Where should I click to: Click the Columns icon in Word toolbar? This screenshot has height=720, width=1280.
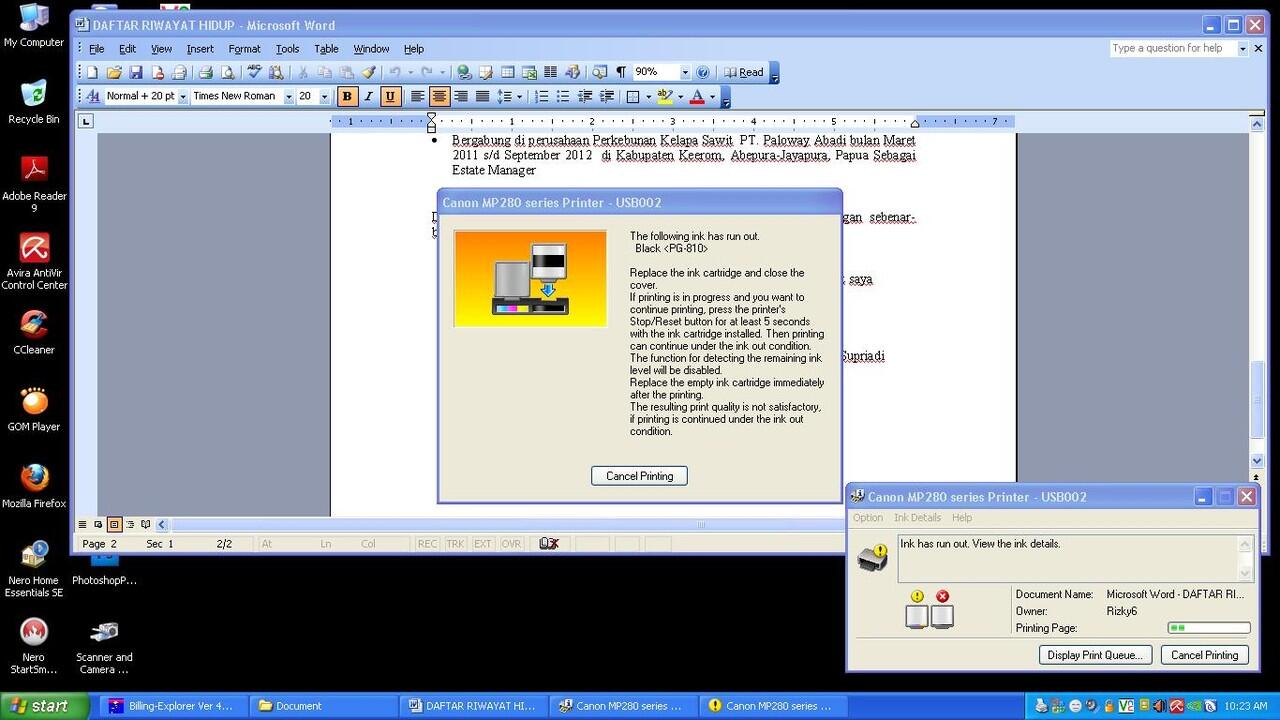click(x=550, y=72)
